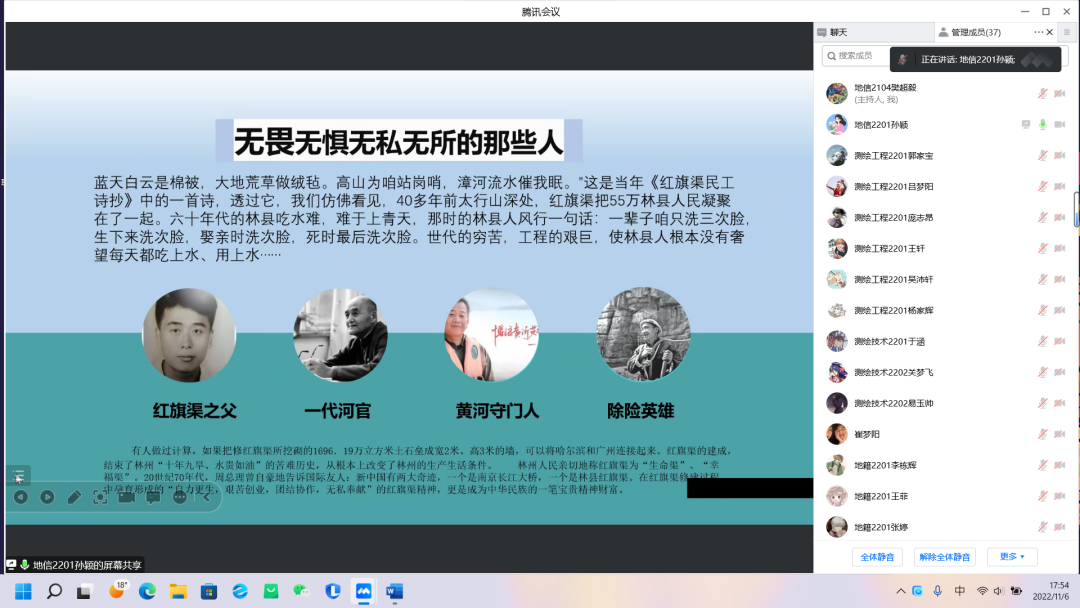Select the pen annotation tool
Image resolution: width=1080 pixels, height=608 pixels.
point(74,497)
